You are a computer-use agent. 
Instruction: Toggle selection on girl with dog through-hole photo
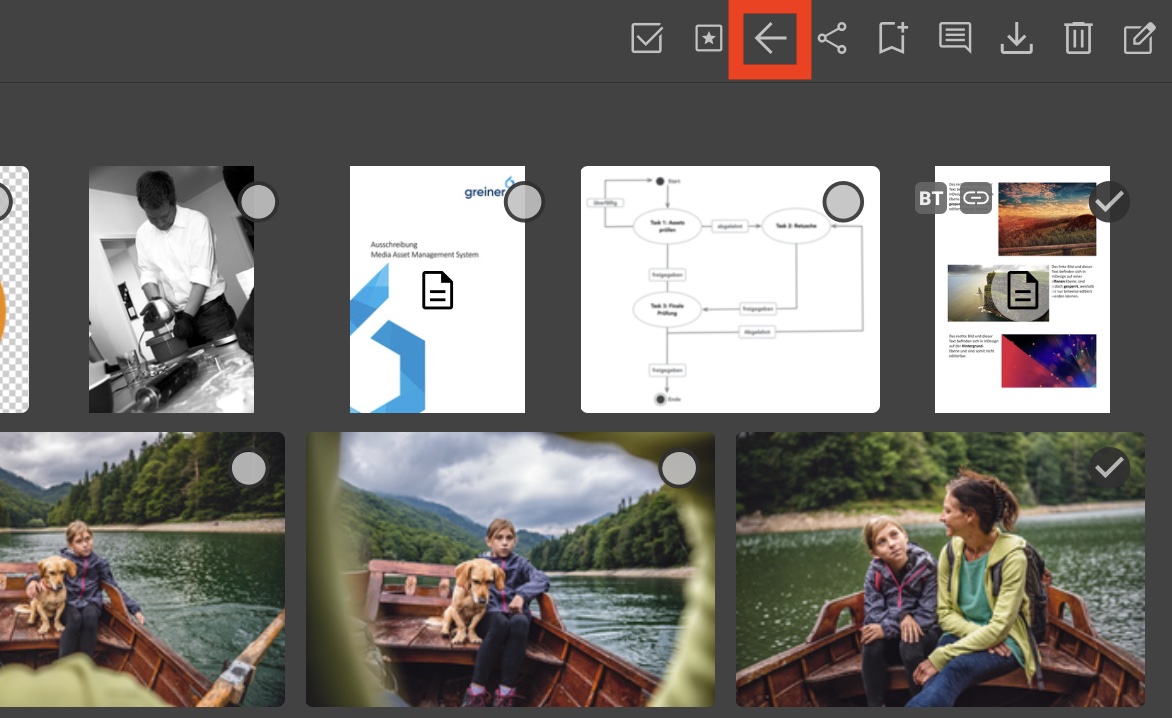[679, 468]
